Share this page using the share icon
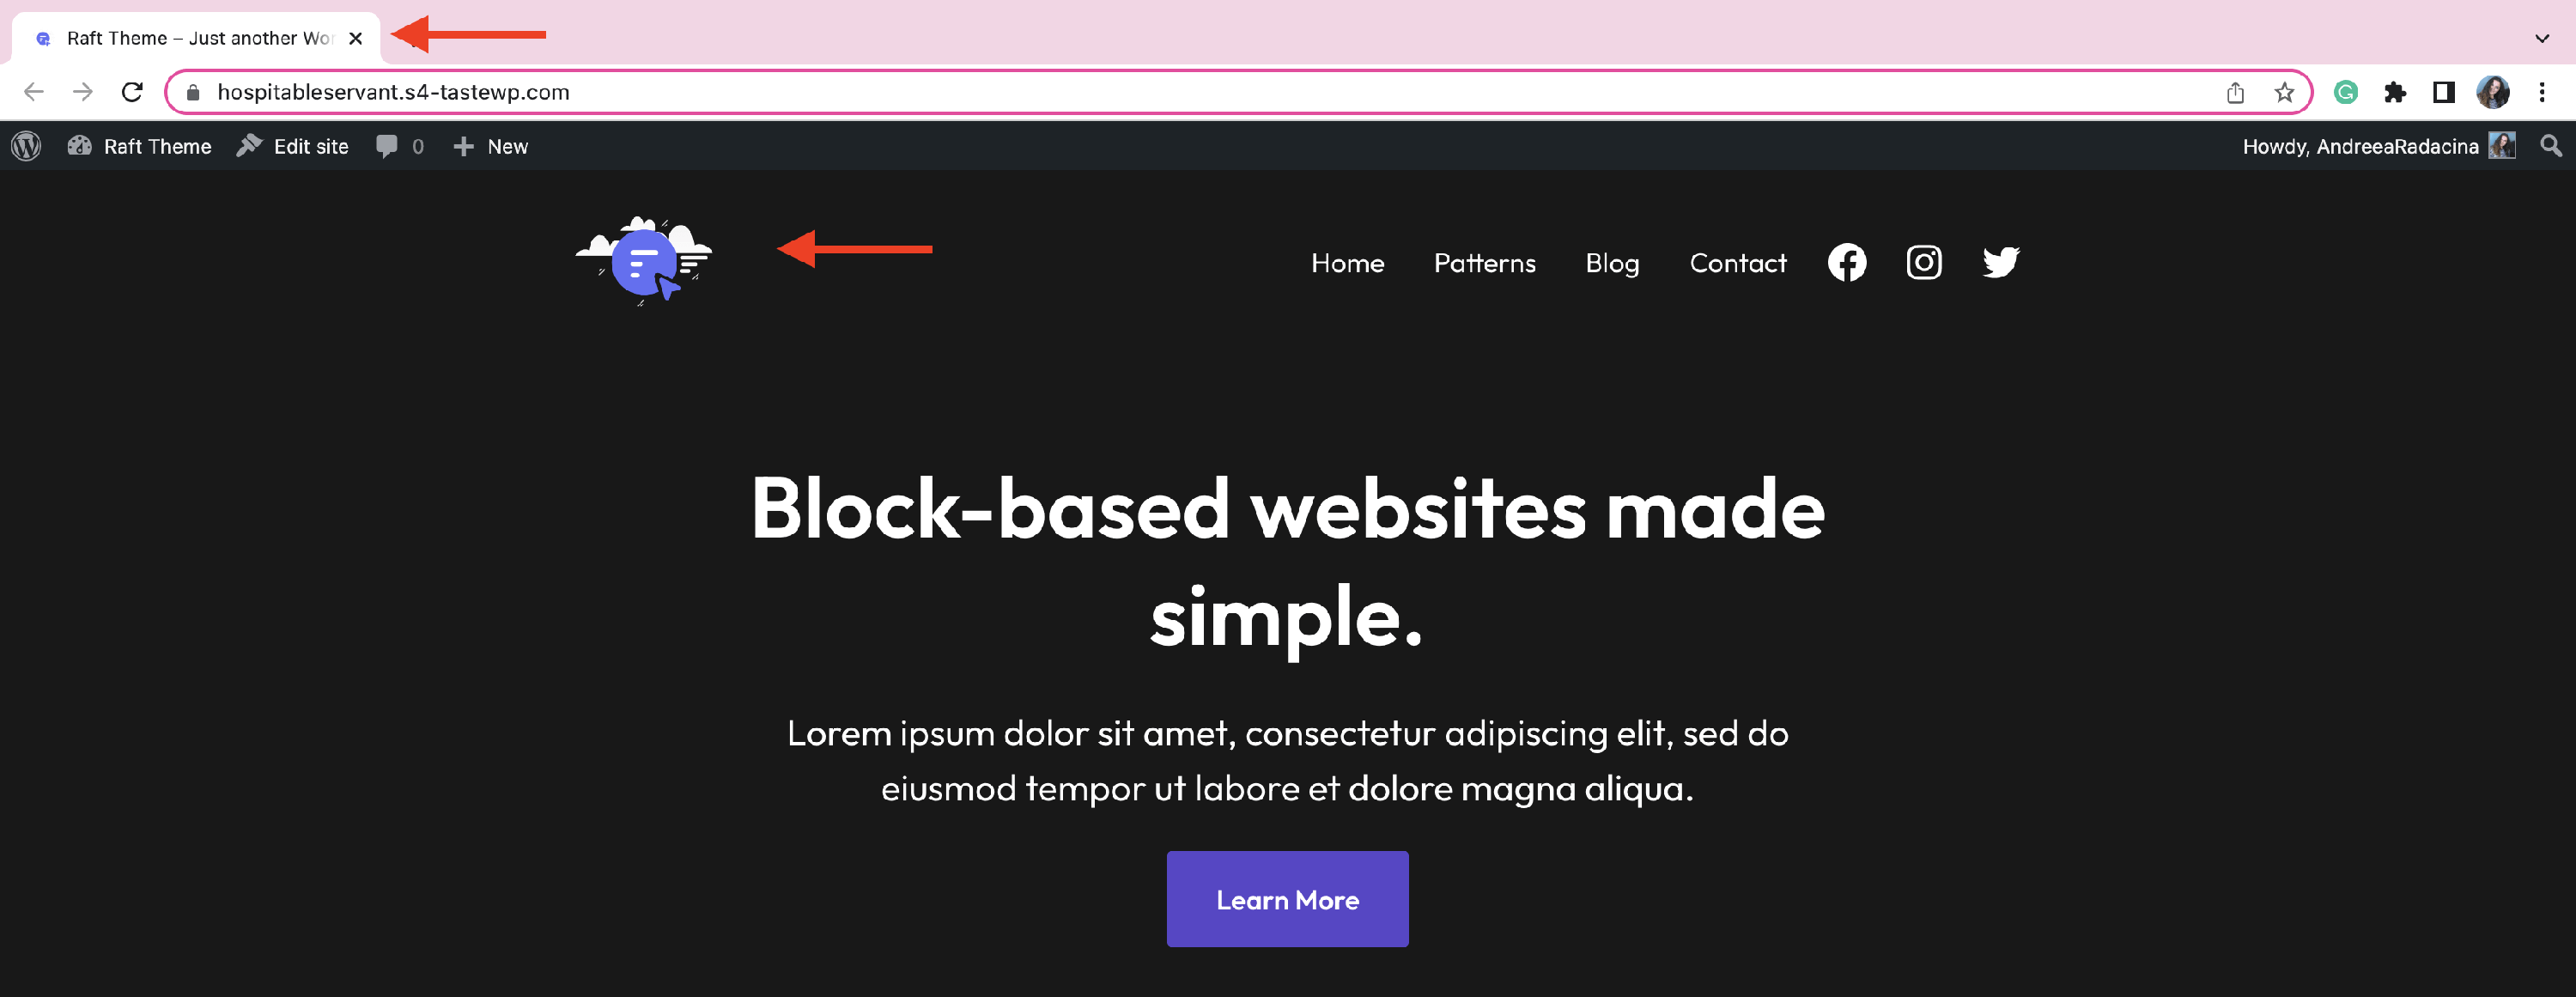2576x997 pixels. [2235, 93]
